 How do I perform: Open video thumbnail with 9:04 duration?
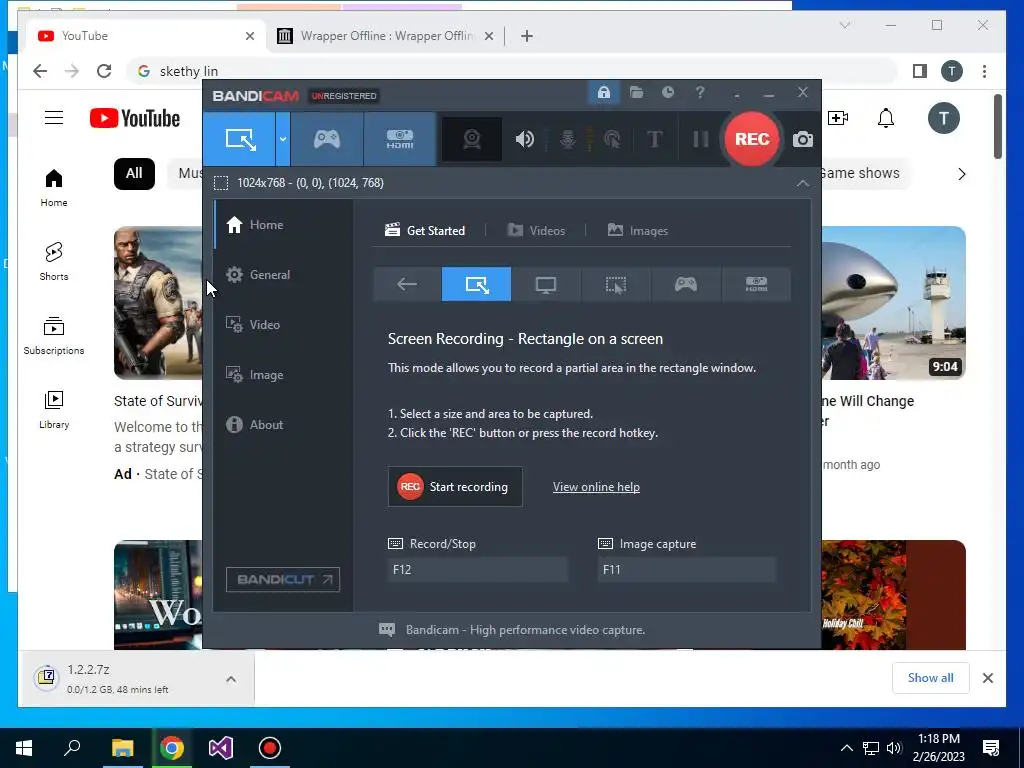893,303
